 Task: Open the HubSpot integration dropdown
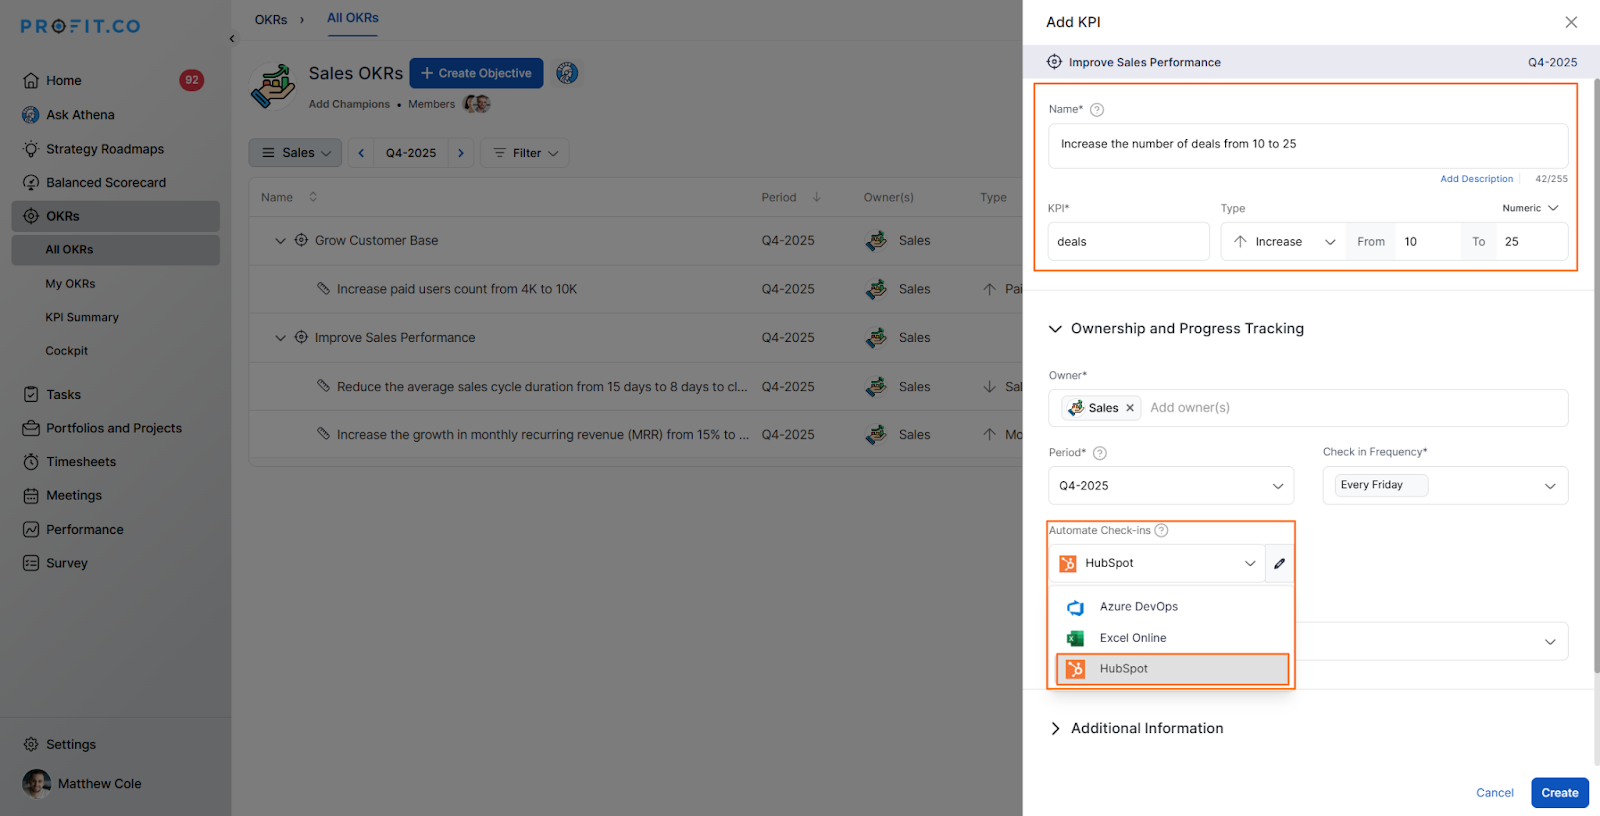pos(1157,564)
